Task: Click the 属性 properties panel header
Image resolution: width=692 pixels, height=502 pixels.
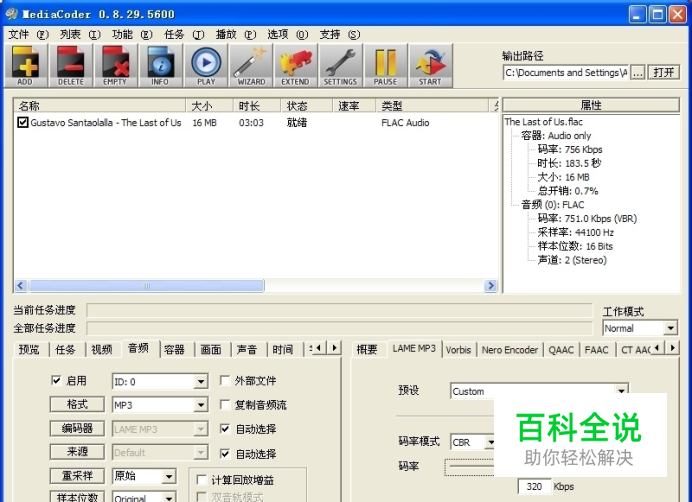Action: (590, 105)
